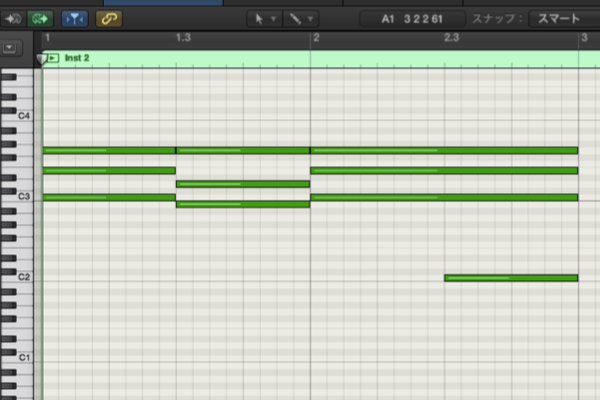Screen dimensions: 600x400
Task: Click ruler marker 2.3
Action: click(x=451, y=38)
